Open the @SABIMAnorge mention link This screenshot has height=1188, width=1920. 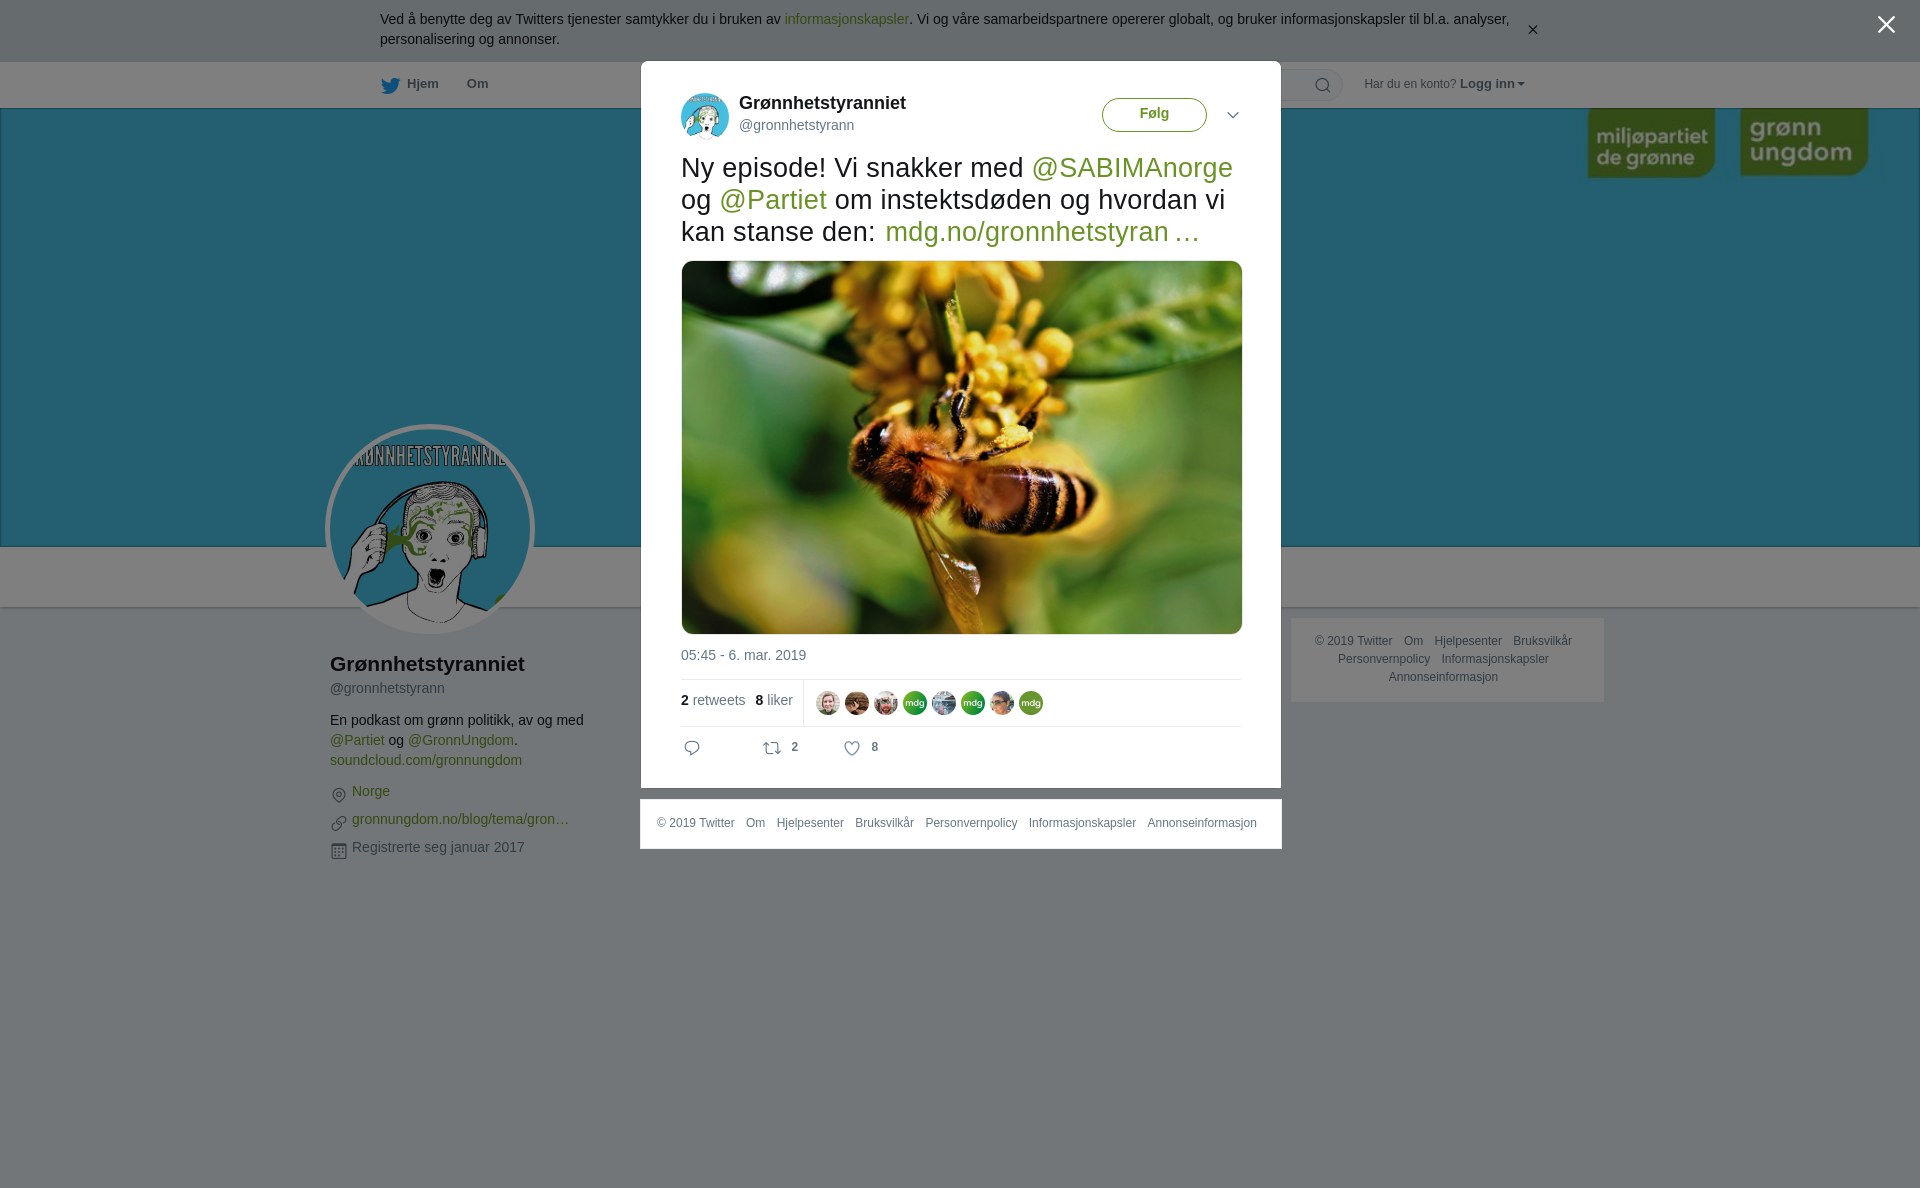pos(1132,168)
